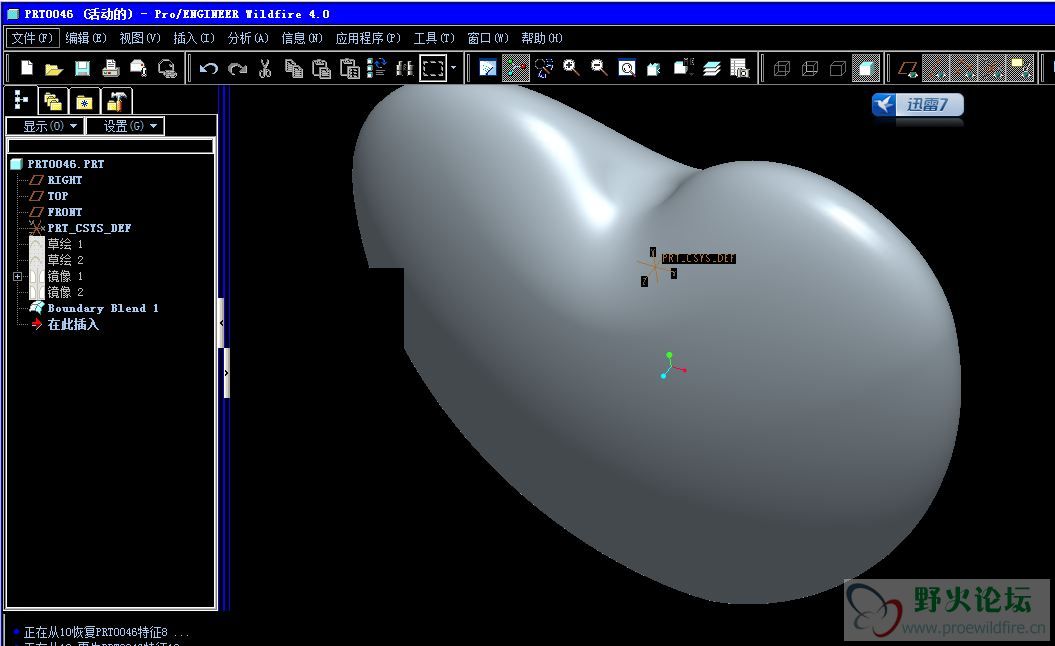Switch to the Folder Browser tab
This screenshot has height=646, width=1055.
pos(52,101)
